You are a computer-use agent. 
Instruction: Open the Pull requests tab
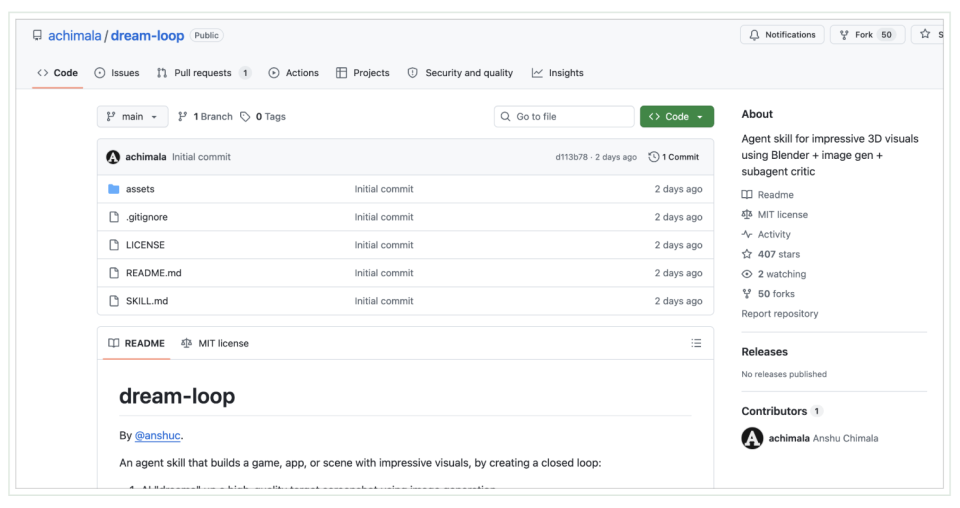pos(204,73)
